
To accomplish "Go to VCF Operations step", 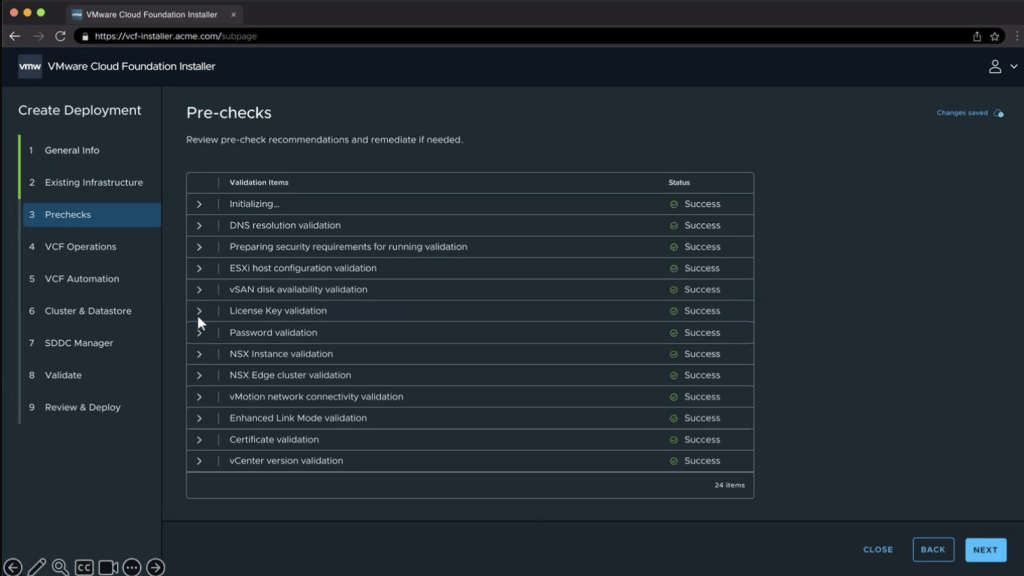I will 80,247.
